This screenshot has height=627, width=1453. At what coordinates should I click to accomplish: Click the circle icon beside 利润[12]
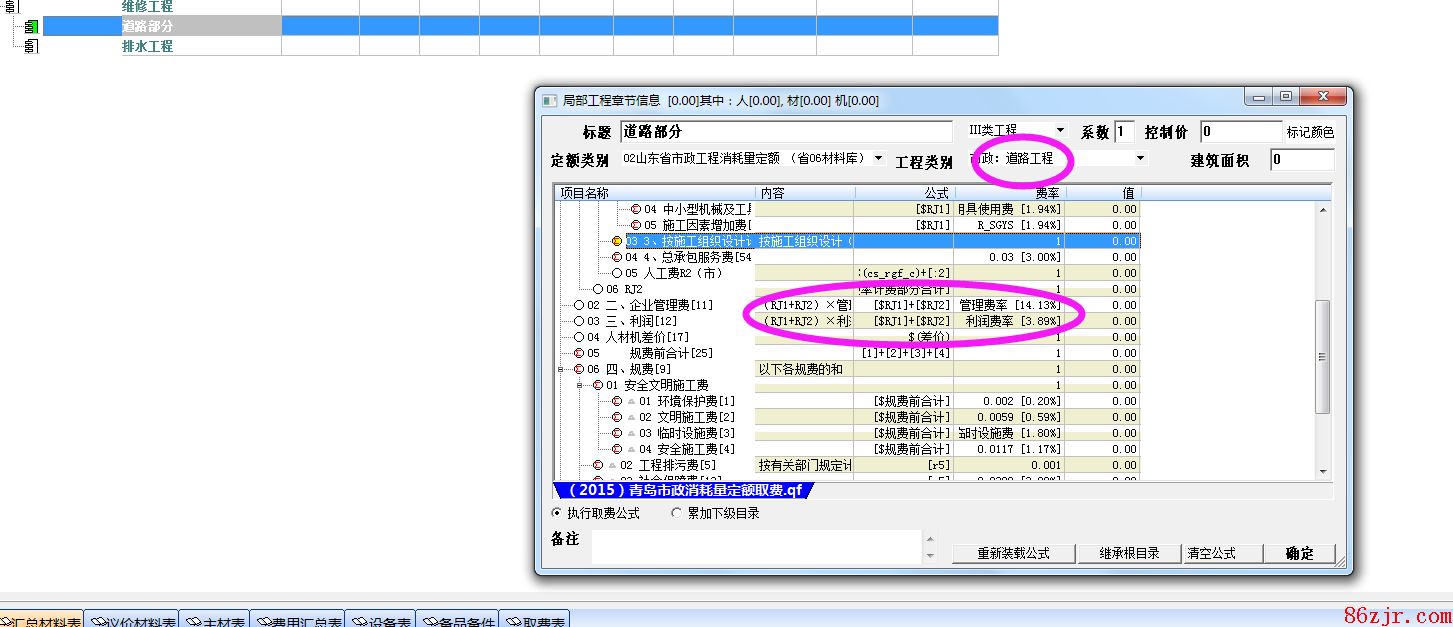click(x=579, y=321)
